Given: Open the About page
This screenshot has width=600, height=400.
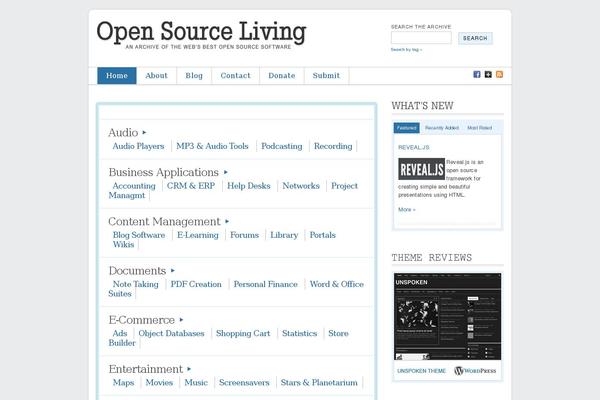Looking at the screenshot, I should click(x=157, y=75).
